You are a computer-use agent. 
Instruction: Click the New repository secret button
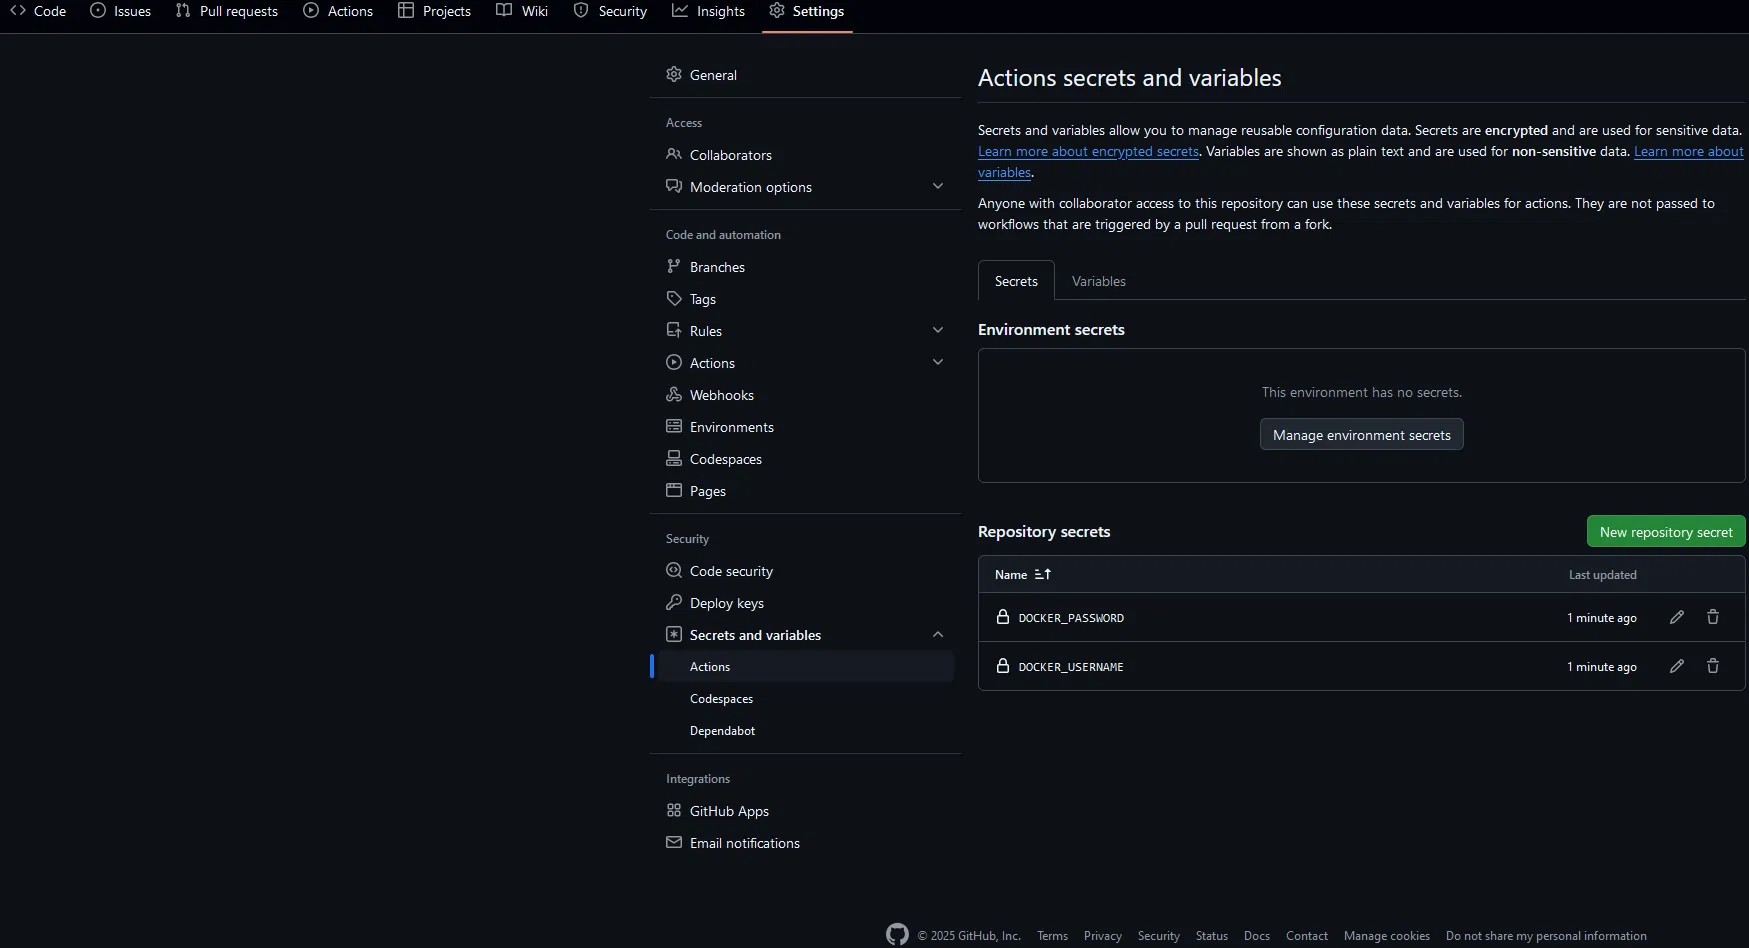coord(1665,532)
